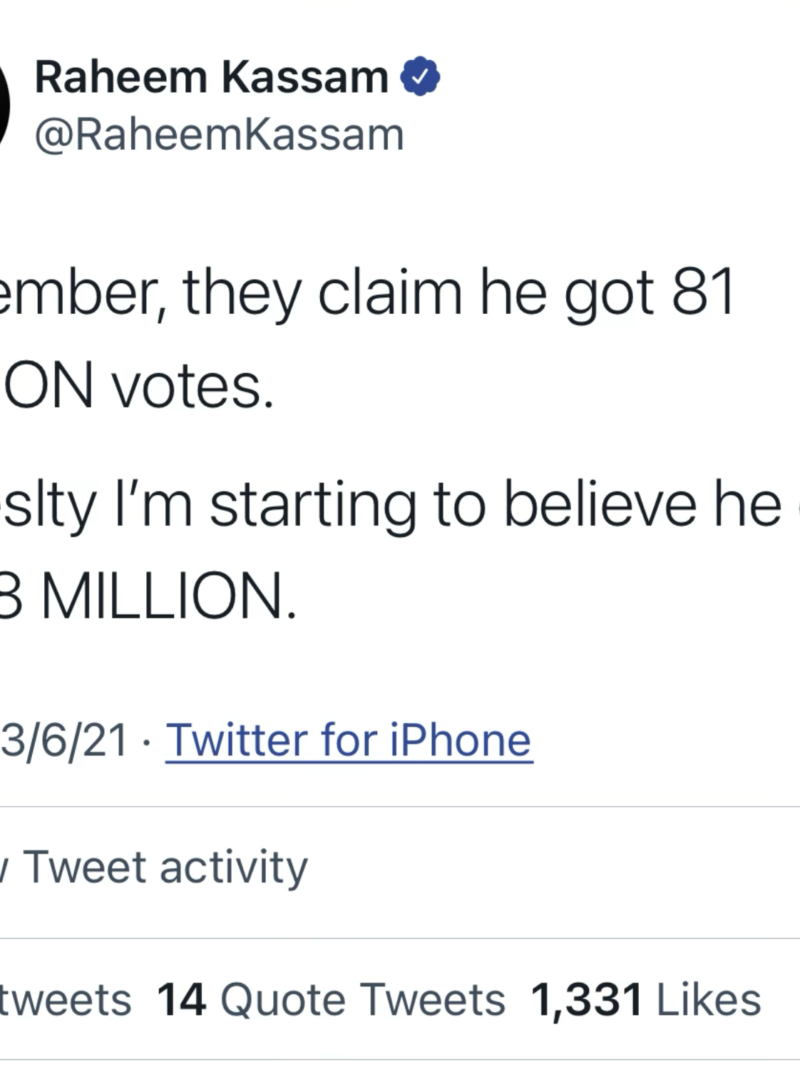Open the Twitter for iPhone link

[x=348, y=741]
